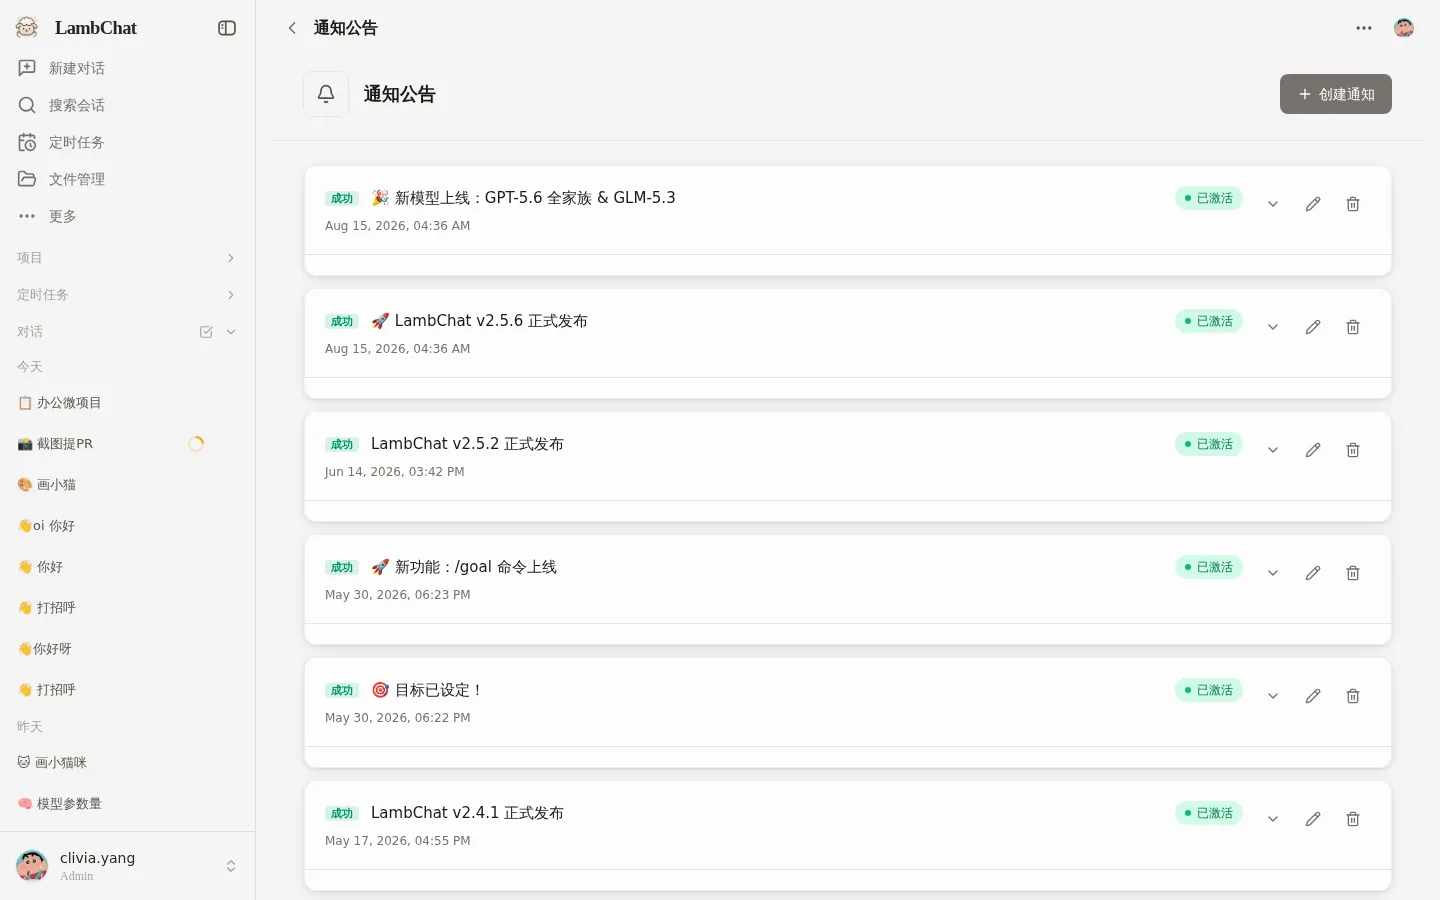Expand the 目标已设定 notification
This screenshot has height=900, width=1440.
click(x=1273, y=696)
